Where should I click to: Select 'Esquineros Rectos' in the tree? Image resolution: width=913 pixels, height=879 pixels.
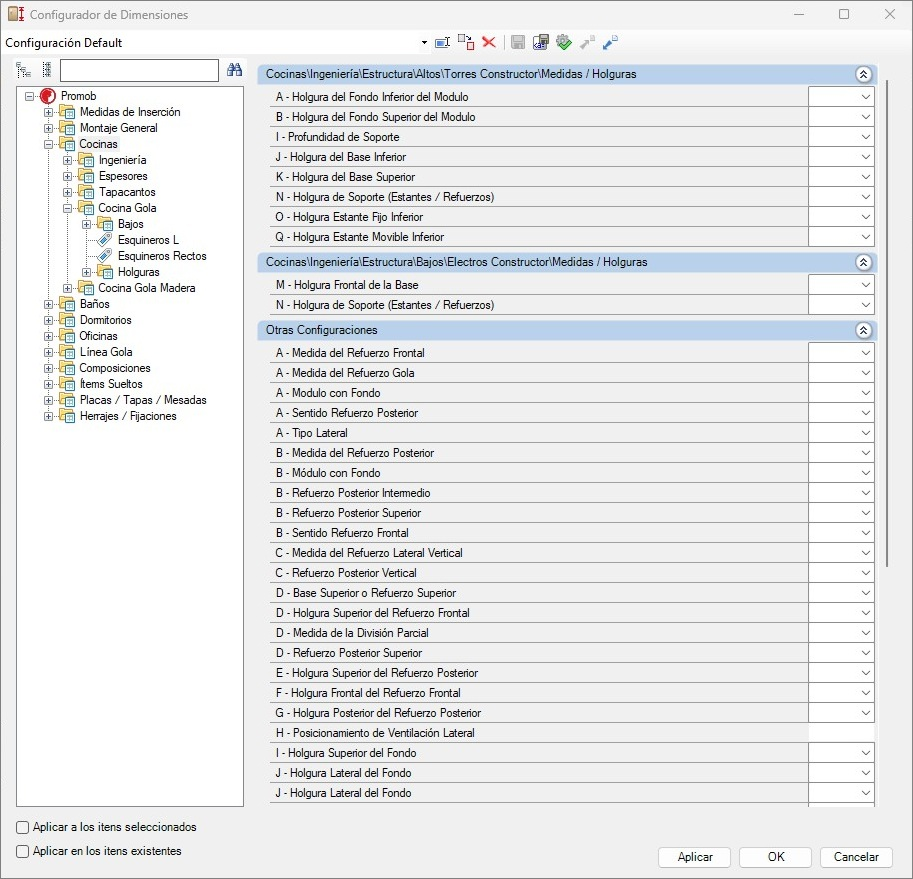[162, 256]
